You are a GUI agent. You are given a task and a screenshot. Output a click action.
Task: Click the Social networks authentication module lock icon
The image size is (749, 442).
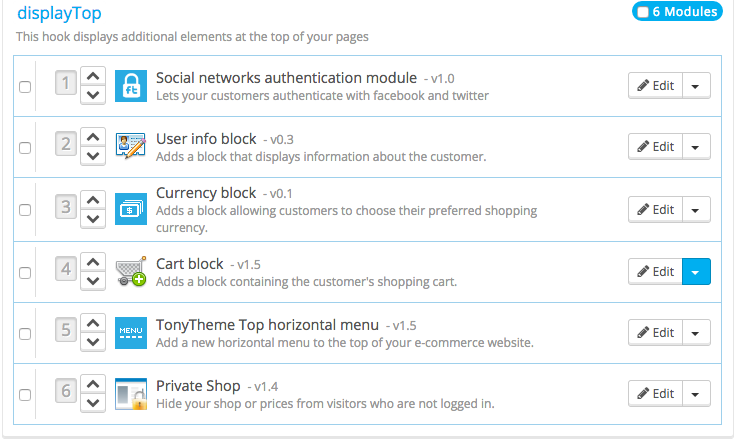pyautogui.click(x=131, y=86)
